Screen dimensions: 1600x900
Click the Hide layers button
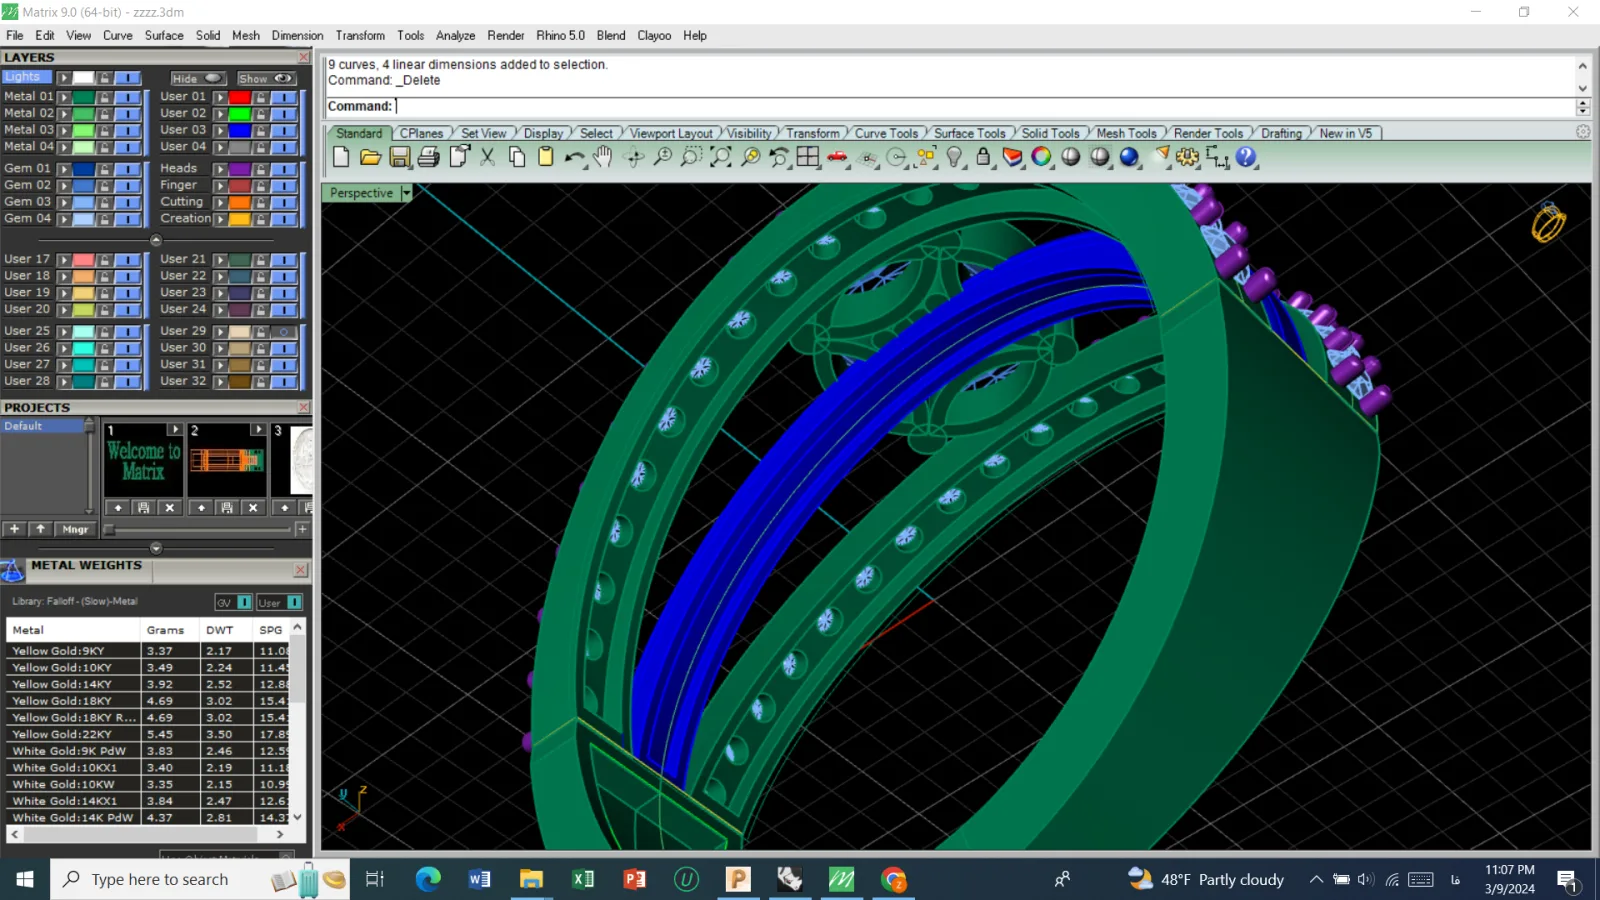[197, 78]
